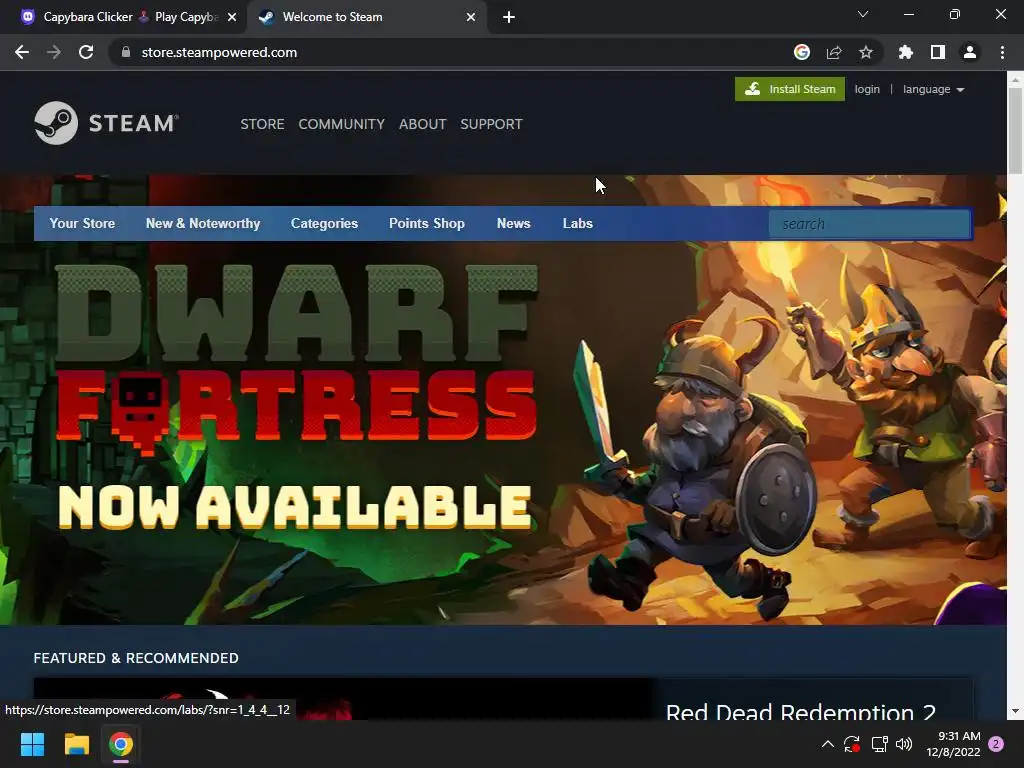
Task: Open the taskbar clock and date
Action: [953, 744]
